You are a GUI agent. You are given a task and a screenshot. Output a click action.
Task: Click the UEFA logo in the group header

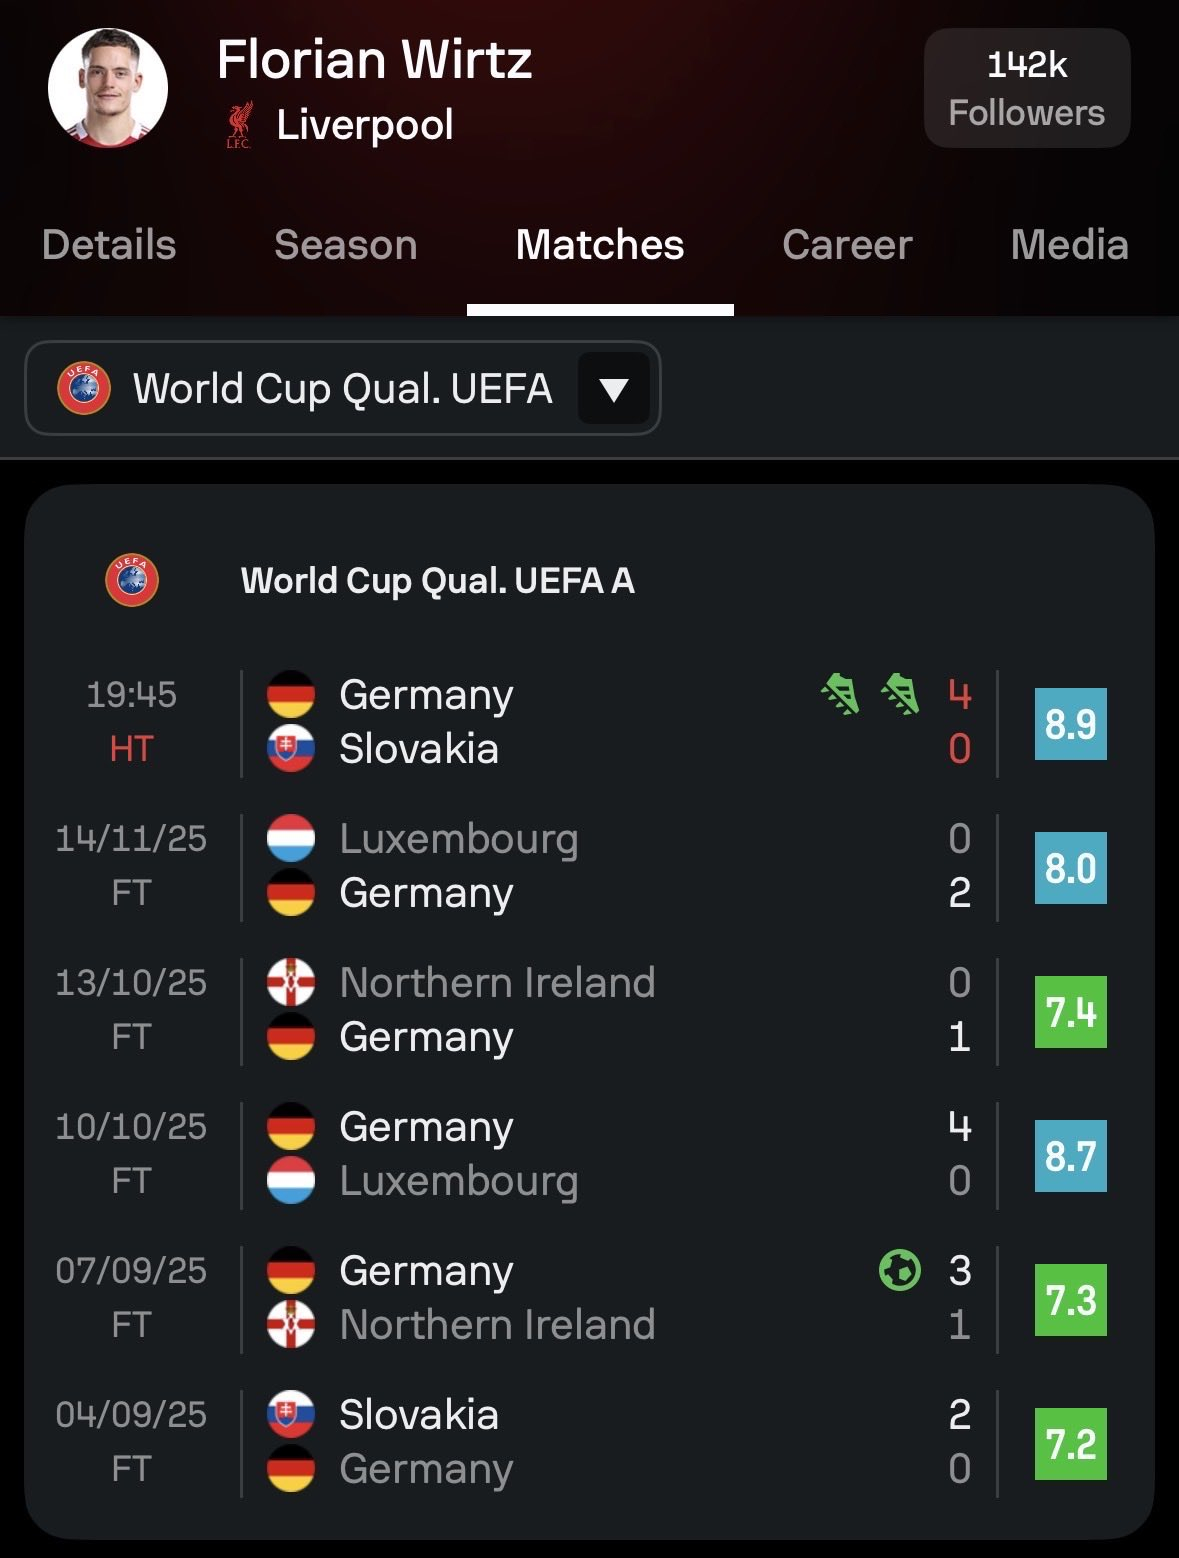coord(132,580)
